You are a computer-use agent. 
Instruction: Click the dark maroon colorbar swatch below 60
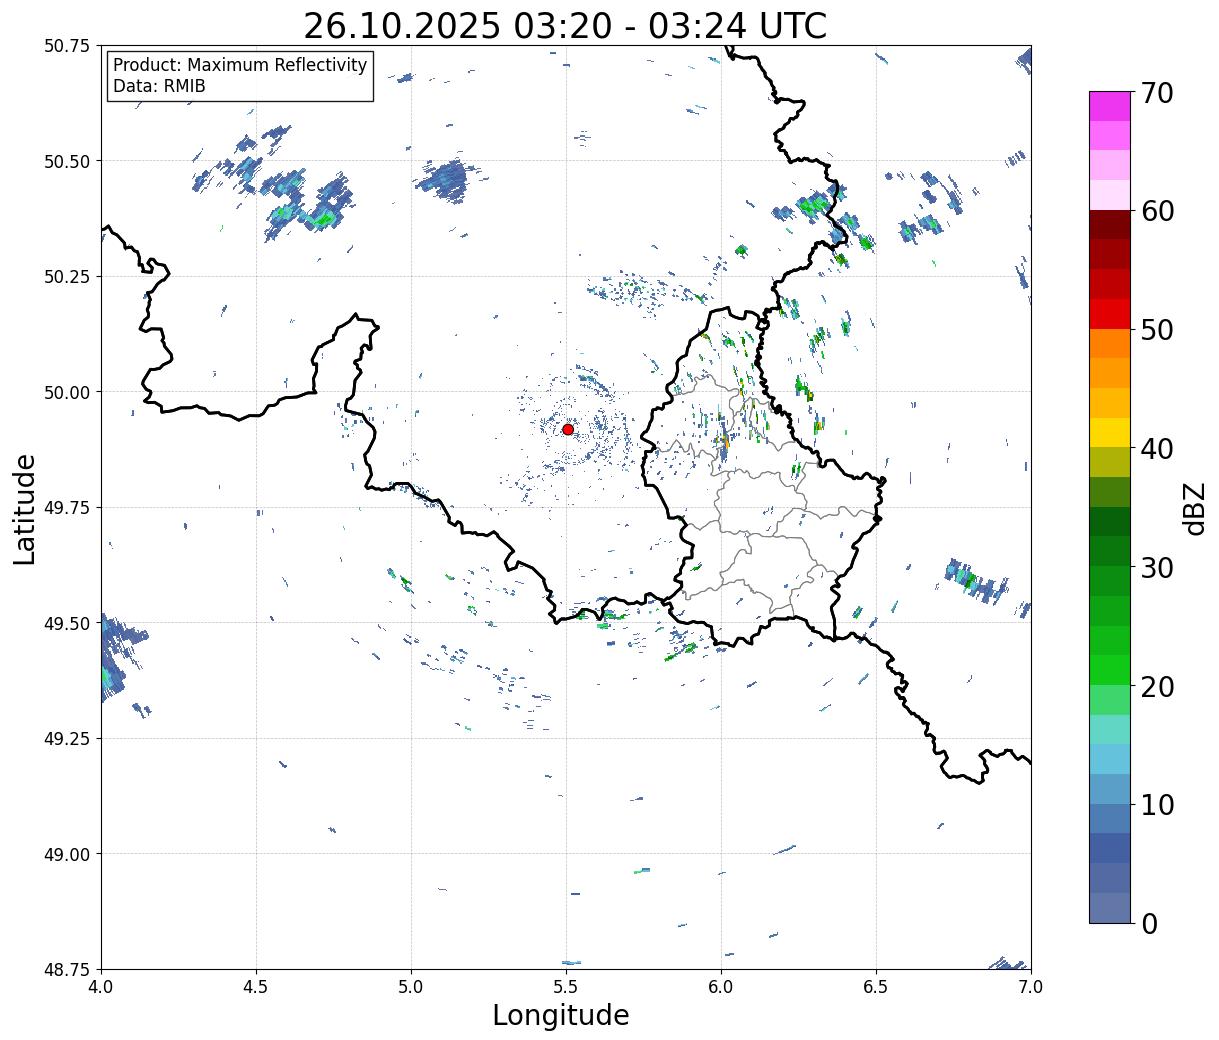(x=1110, y=225)
